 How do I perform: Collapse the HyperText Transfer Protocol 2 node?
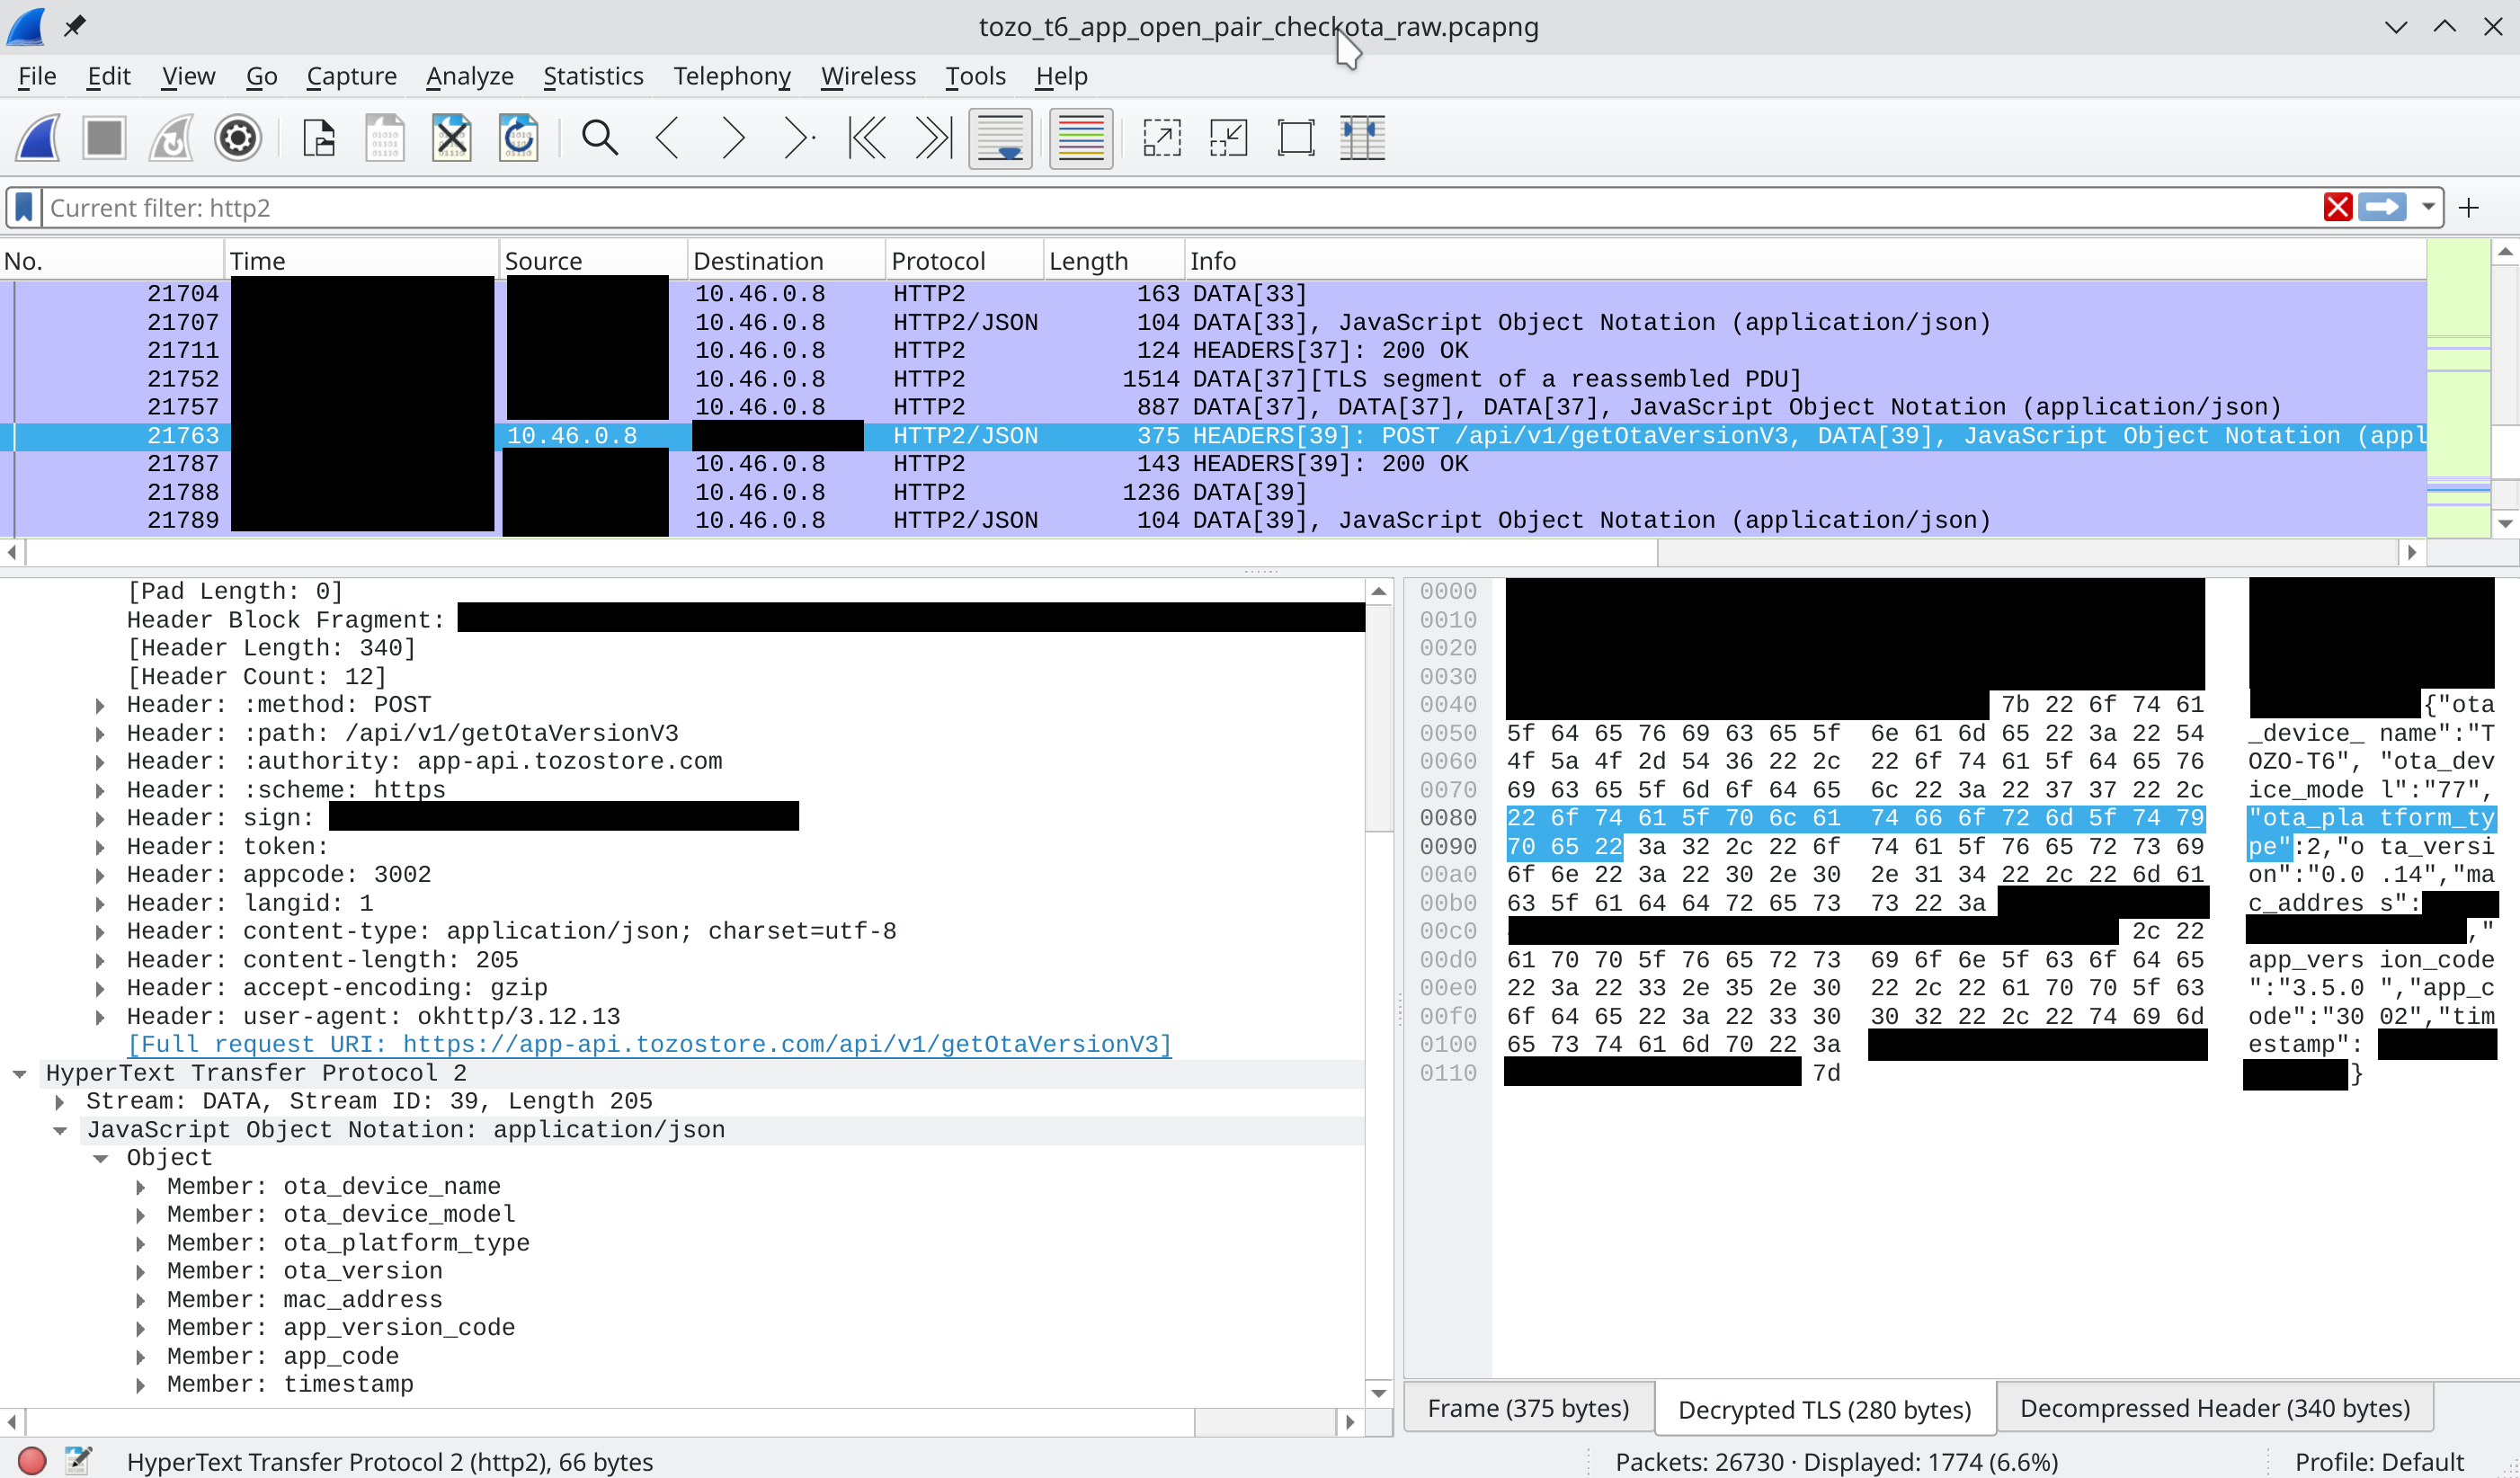[x=19, y=1074]
